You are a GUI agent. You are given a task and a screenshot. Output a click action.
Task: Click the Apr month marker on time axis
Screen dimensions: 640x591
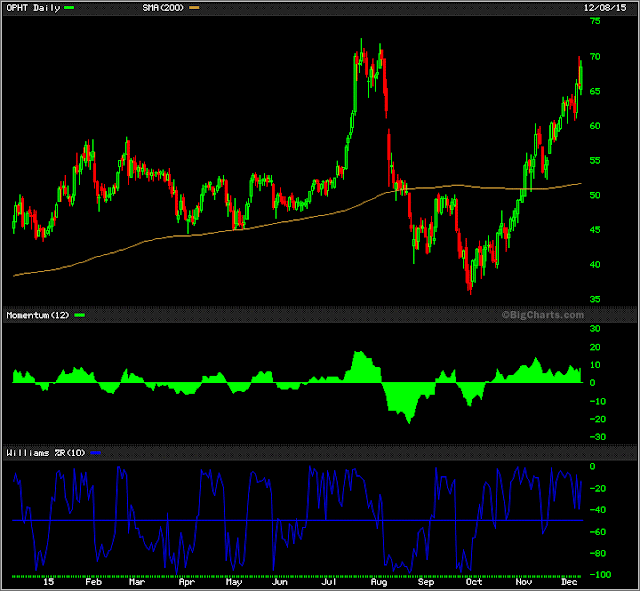(x=187, y=582)
